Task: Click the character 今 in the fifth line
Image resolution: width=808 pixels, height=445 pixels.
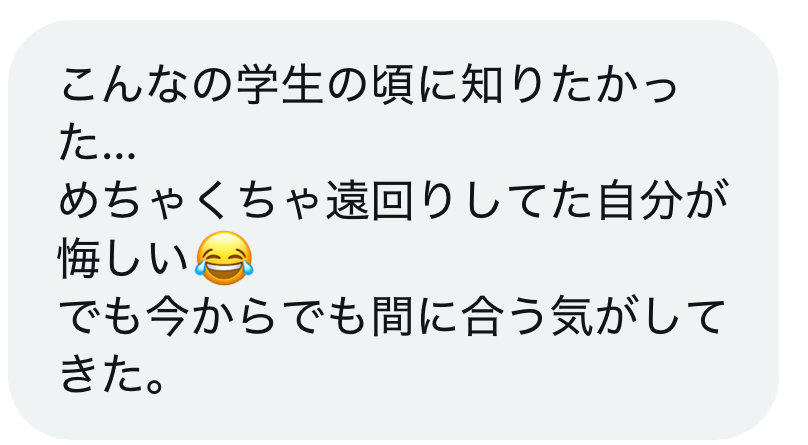Action: pyautogui.click(x=167, y=316)
